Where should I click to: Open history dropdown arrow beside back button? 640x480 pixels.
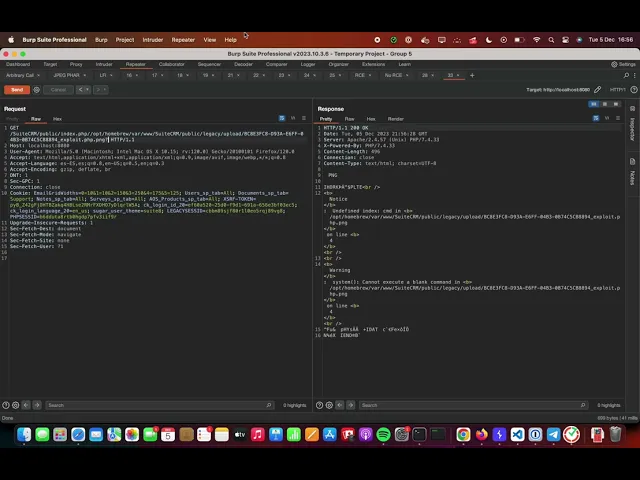tap(87, 90)
